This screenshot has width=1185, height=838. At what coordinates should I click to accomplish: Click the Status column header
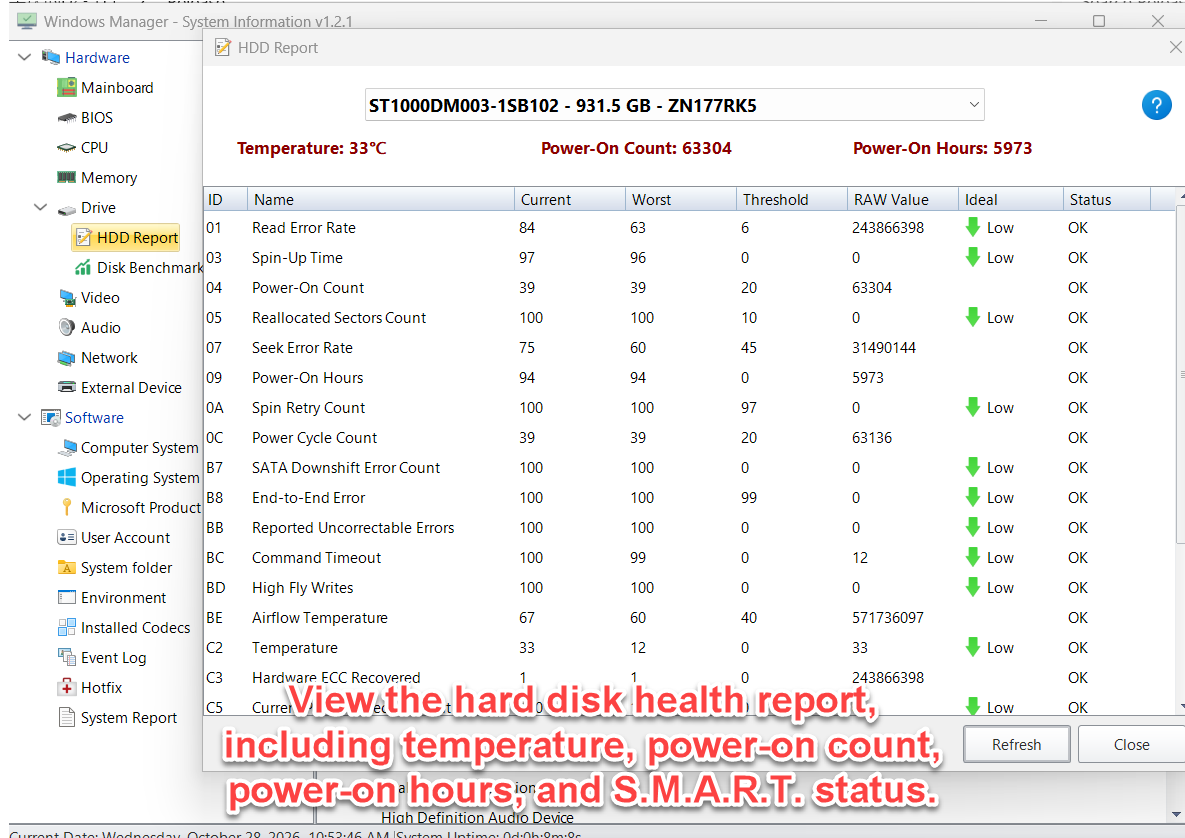pos(1106,199)
